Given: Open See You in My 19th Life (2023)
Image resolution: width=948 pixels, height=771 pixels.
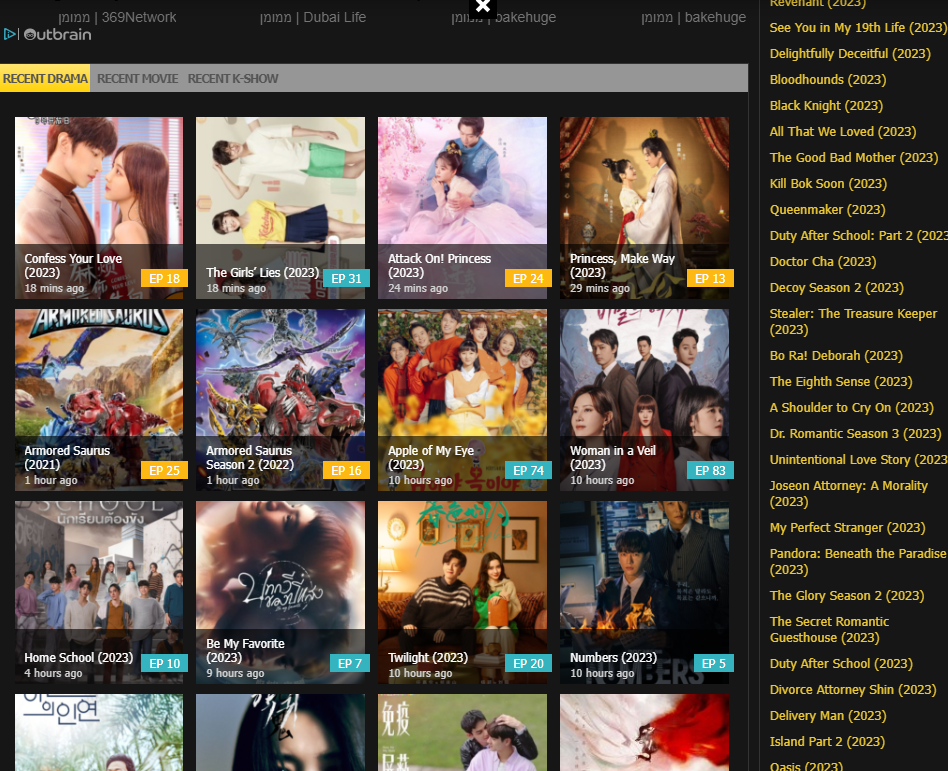Looking at the screenshot, I should pyautogui.click(x=859, y=28).
